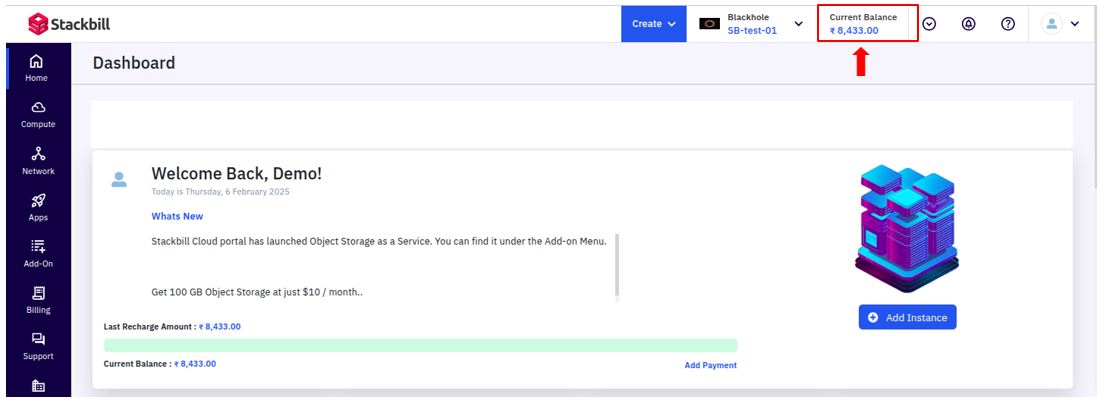The image size is (1104, 406).
Task: Click the Whats New panel scrollbar
Action: (617, 267)
